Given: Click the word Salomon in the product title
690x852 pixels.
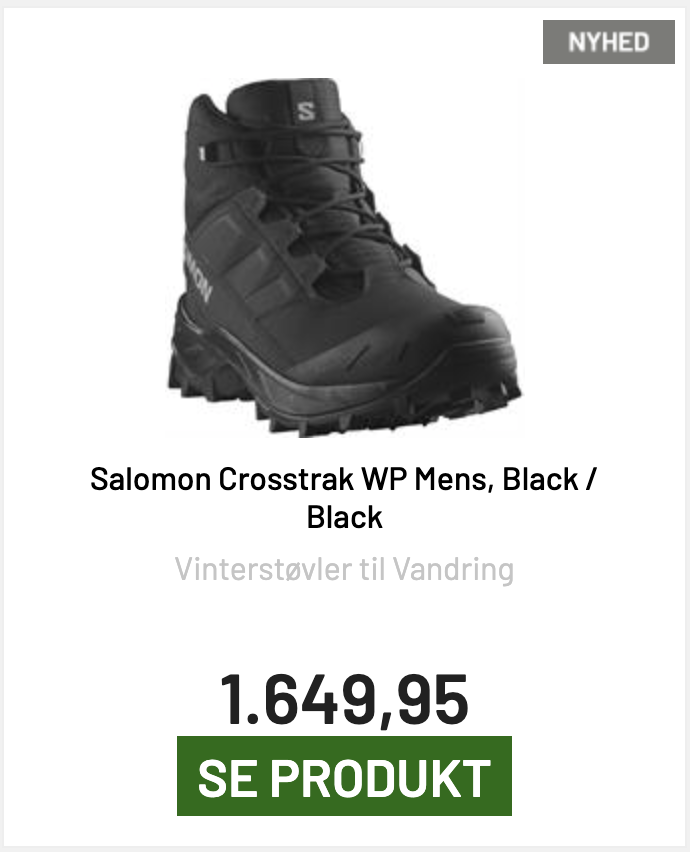Looking at the screenshot, I should 150,479.
